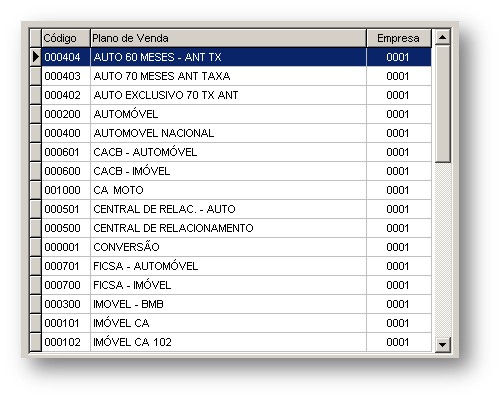The height and width of the screenshot is (400, 501).
Task: Click the Empresa column header
Action: tap(399, 38)
